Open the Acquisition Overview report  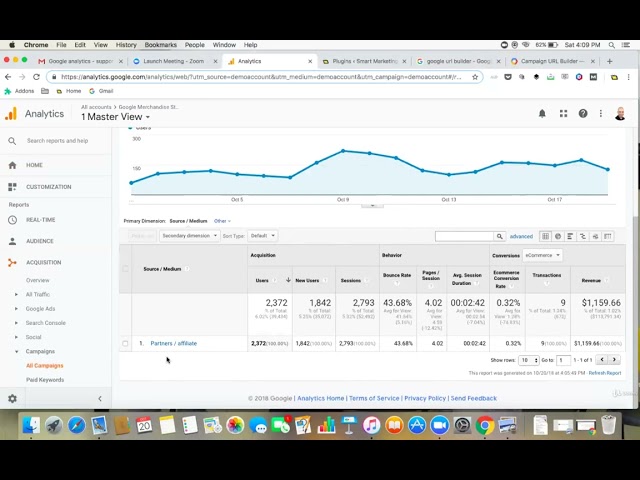38,280
